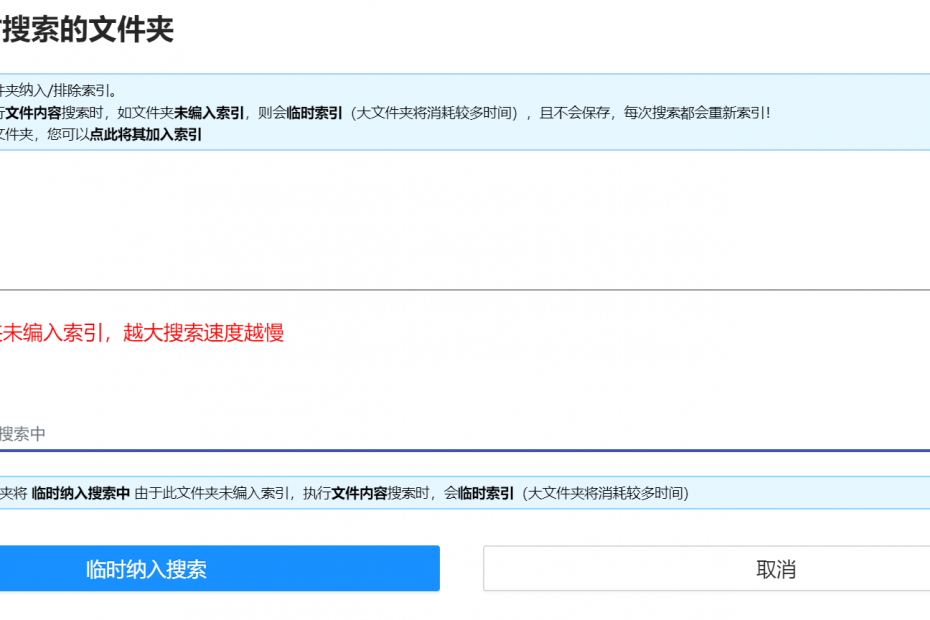Image resolution: width=930 pixels, height=620 pixels.
Task: Click 越大搜索速度越慢 part of red warning
Action: point(204,333)
